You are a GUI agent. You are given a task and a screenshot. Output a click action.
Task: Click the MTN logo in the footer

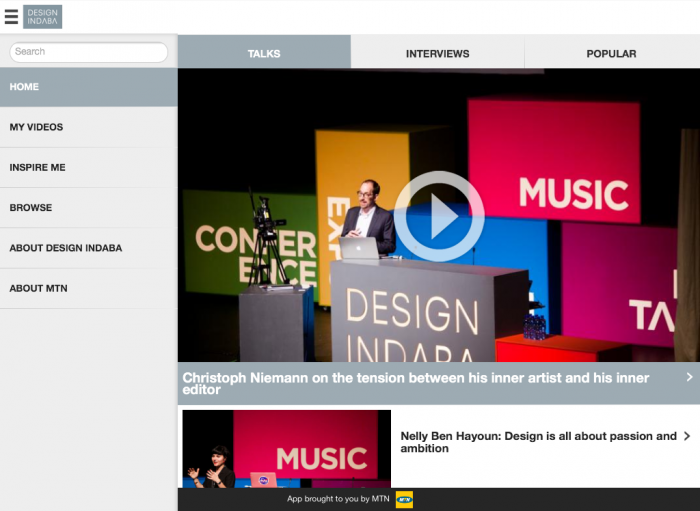coord(404,499)
